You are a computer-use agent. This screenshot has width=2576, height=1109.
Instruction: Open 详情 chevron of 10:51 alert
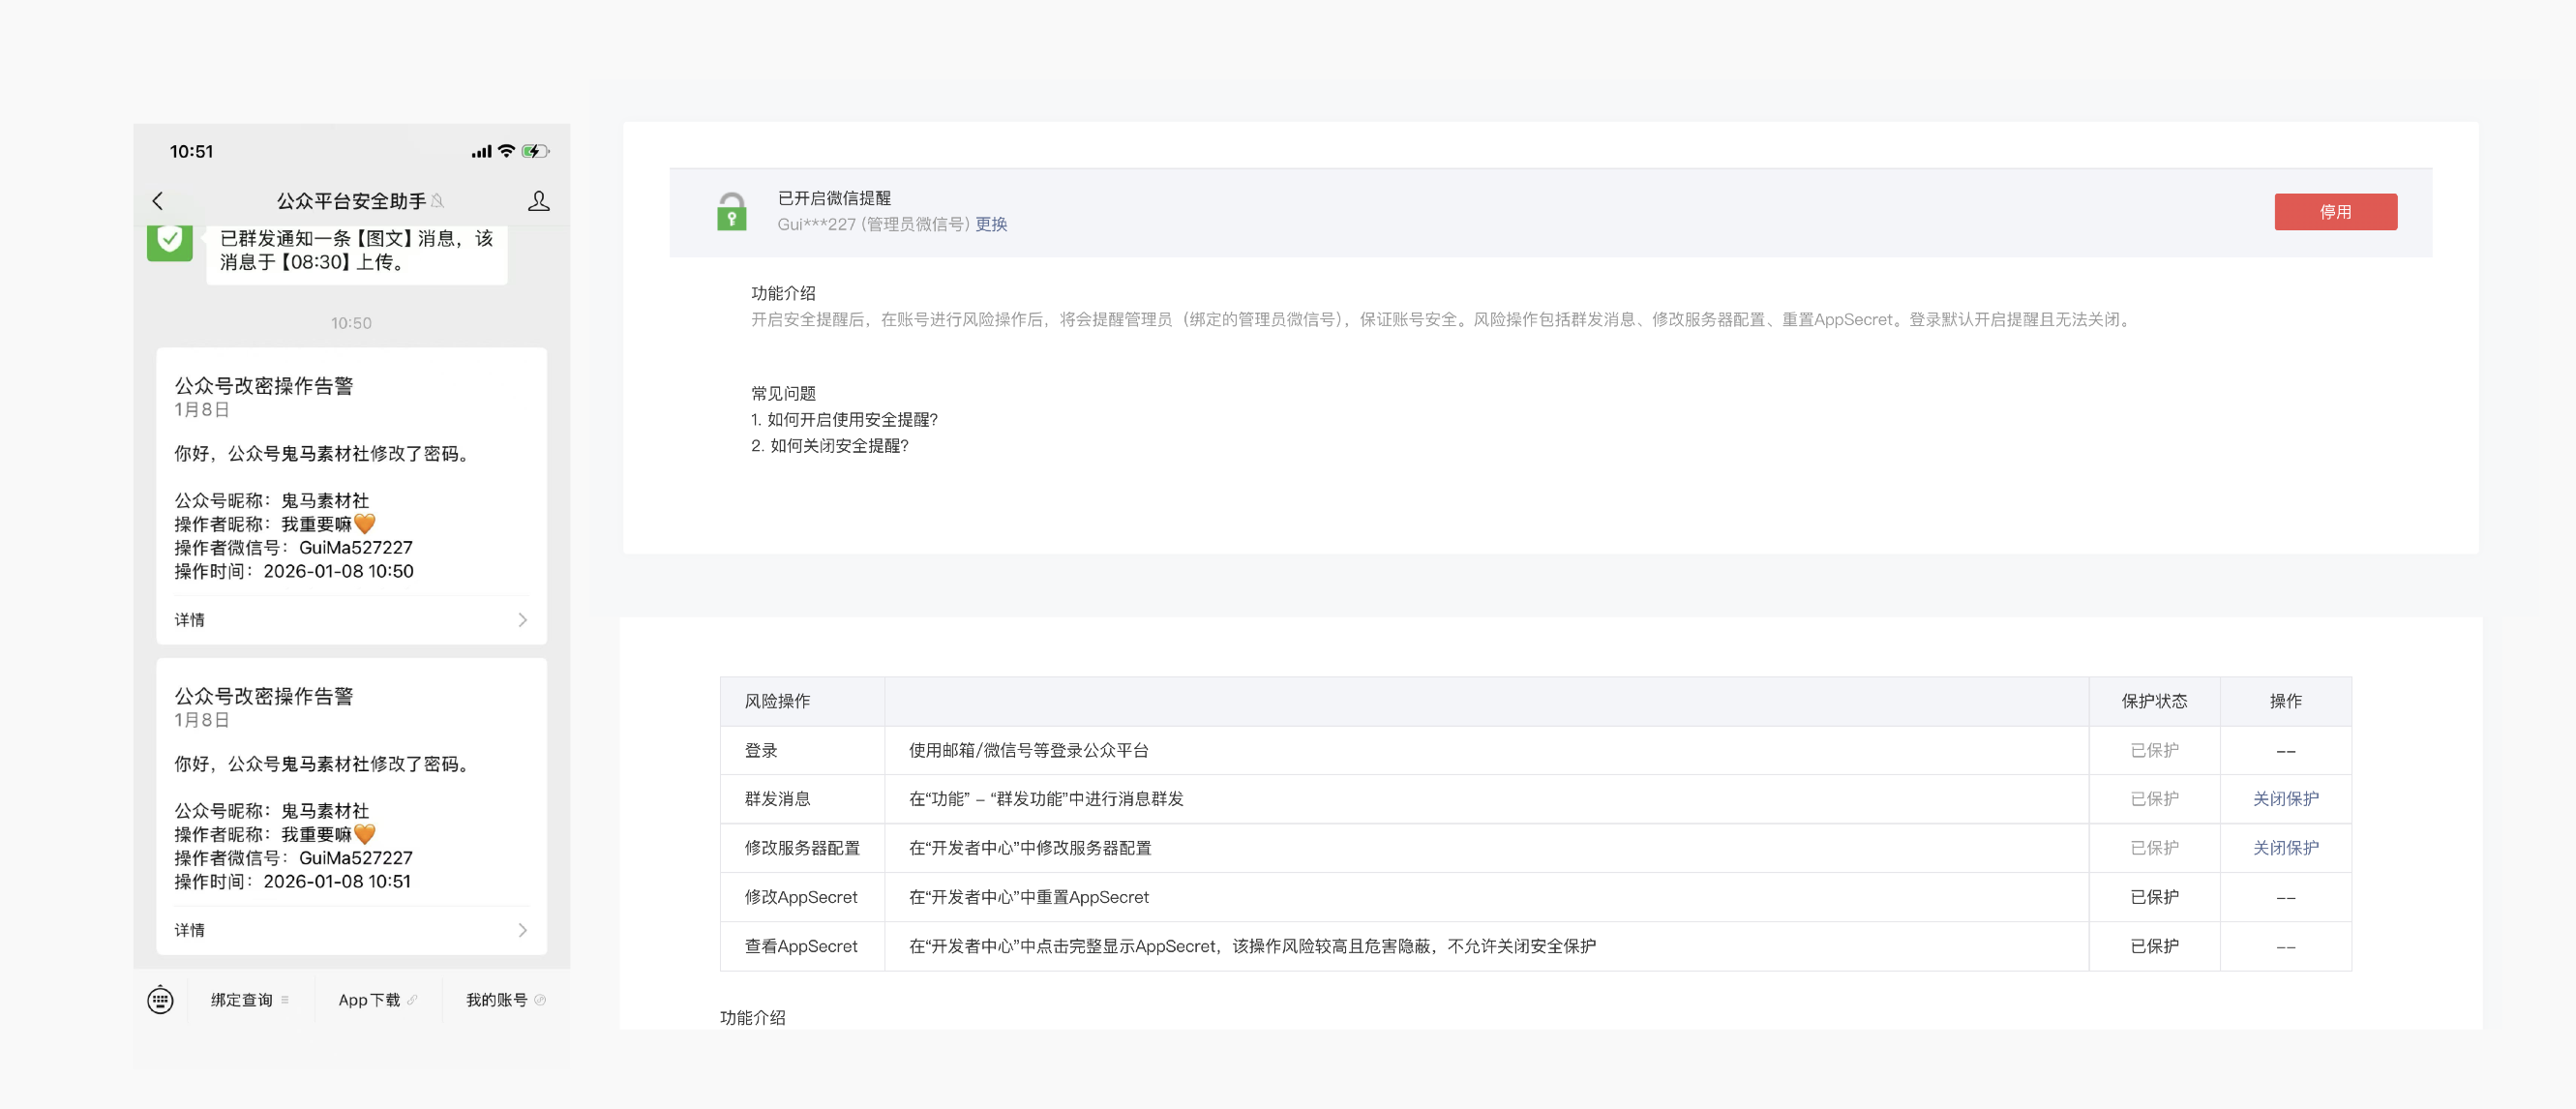521,930
